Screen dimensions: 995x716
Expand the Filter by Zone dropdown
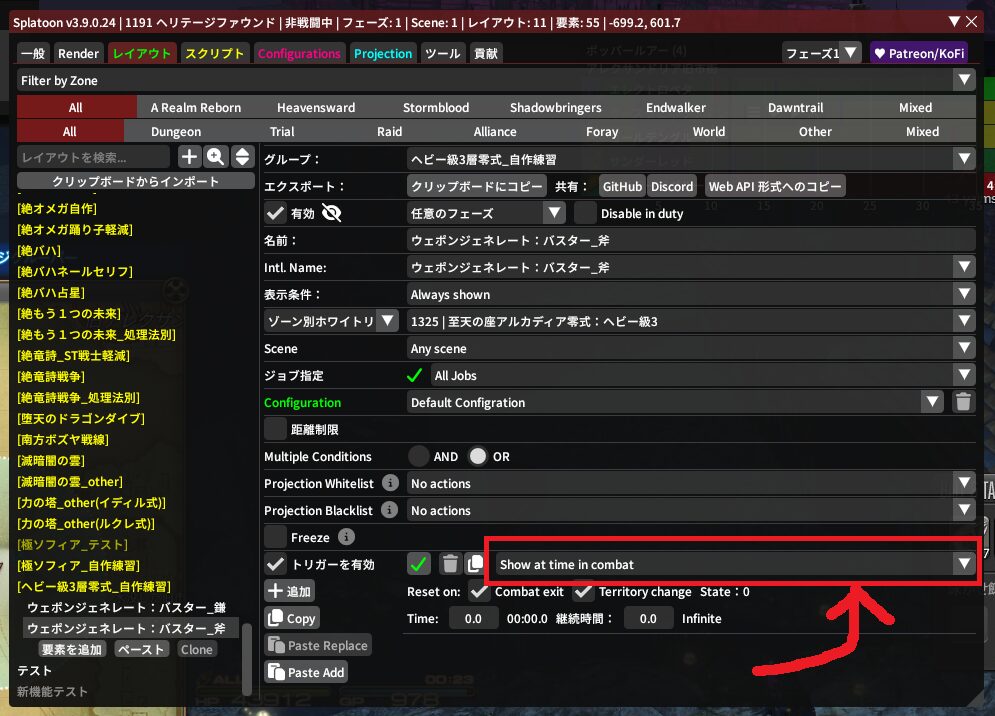click(x=496, y=80)
